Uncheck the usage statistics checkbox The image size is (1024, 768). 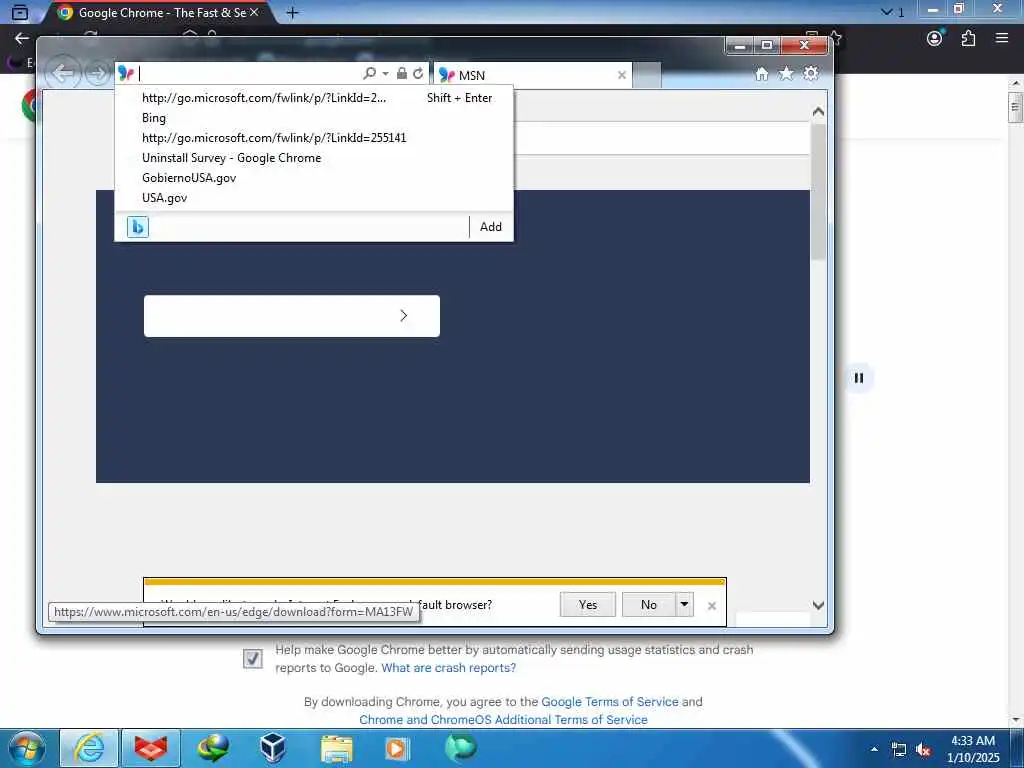tap(253, 659)
